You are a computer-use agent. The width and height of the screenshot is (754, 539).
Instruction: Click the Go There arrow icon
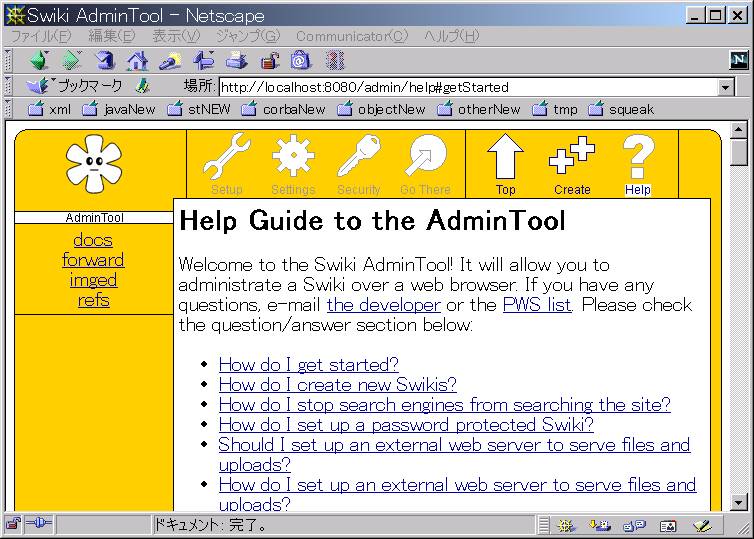[x=426, y=156]
